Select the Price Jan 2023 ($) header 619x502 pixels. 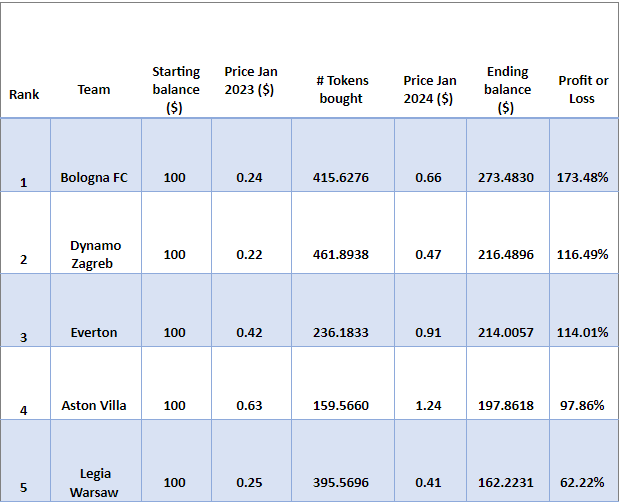pyautogui.click(x=251, y=81)
